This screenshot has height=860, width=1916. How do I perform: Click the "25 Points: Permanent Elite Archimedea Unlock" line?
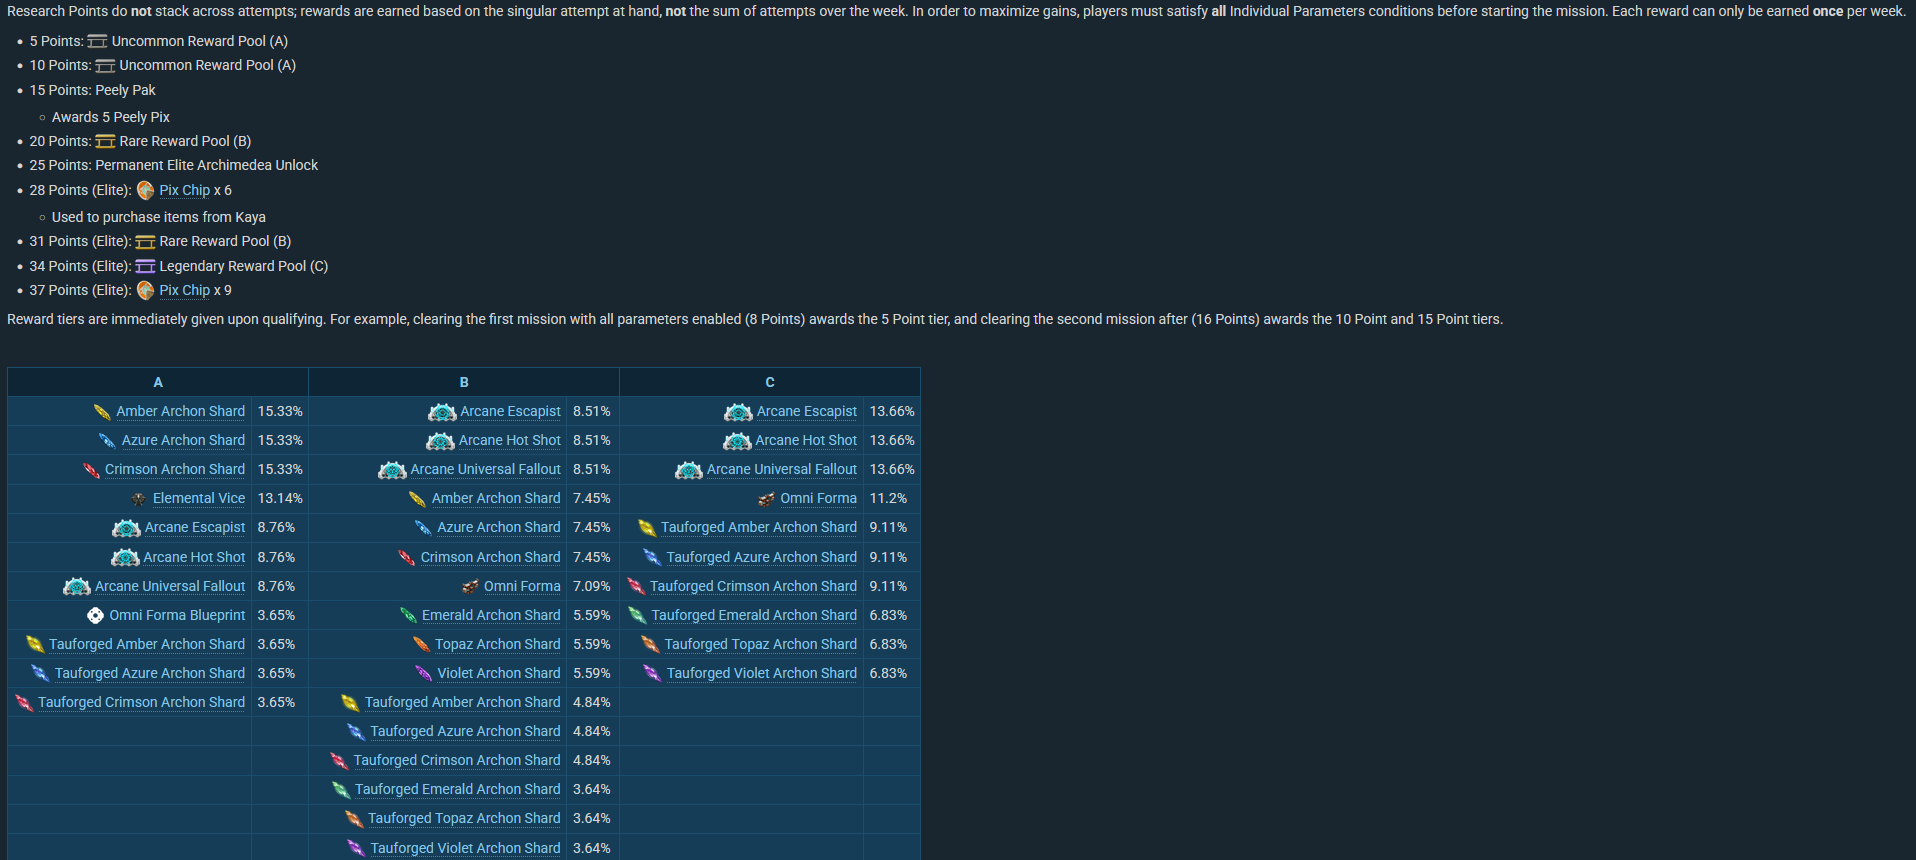[x=174, y=165]
